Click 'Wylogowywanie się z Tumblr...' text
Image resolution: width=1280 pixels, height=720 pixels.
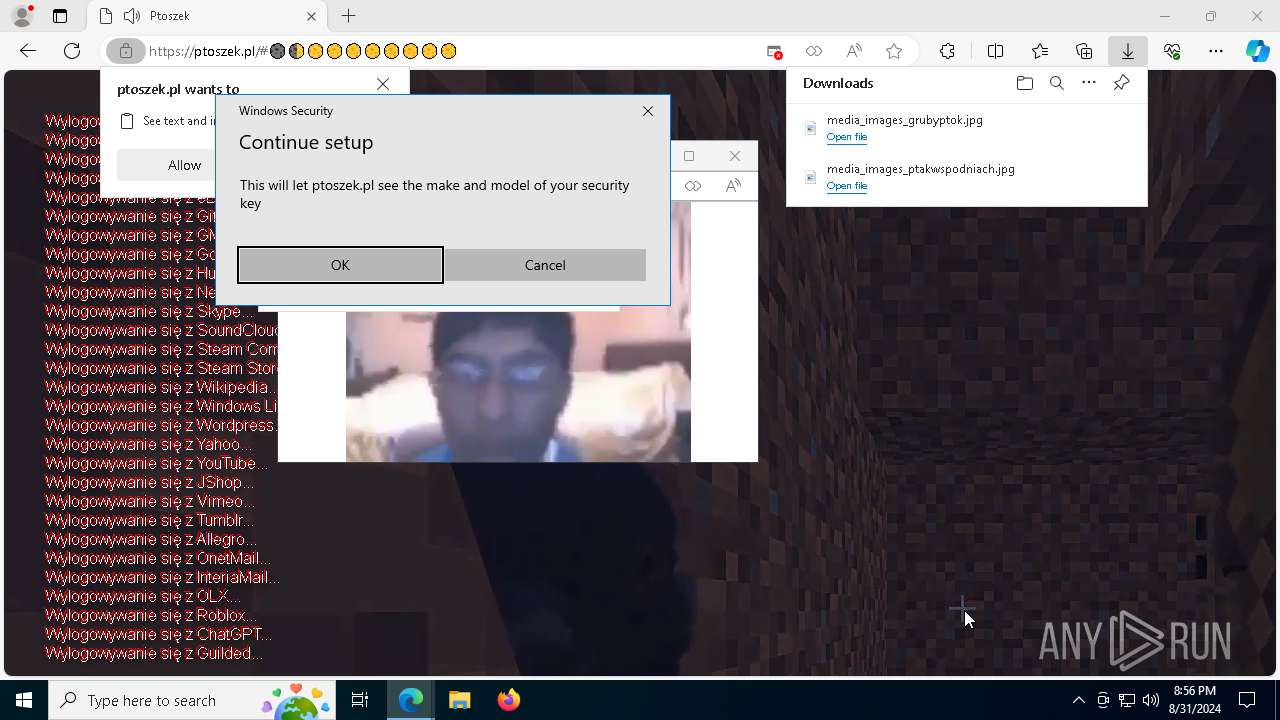[x=150, y=520]
